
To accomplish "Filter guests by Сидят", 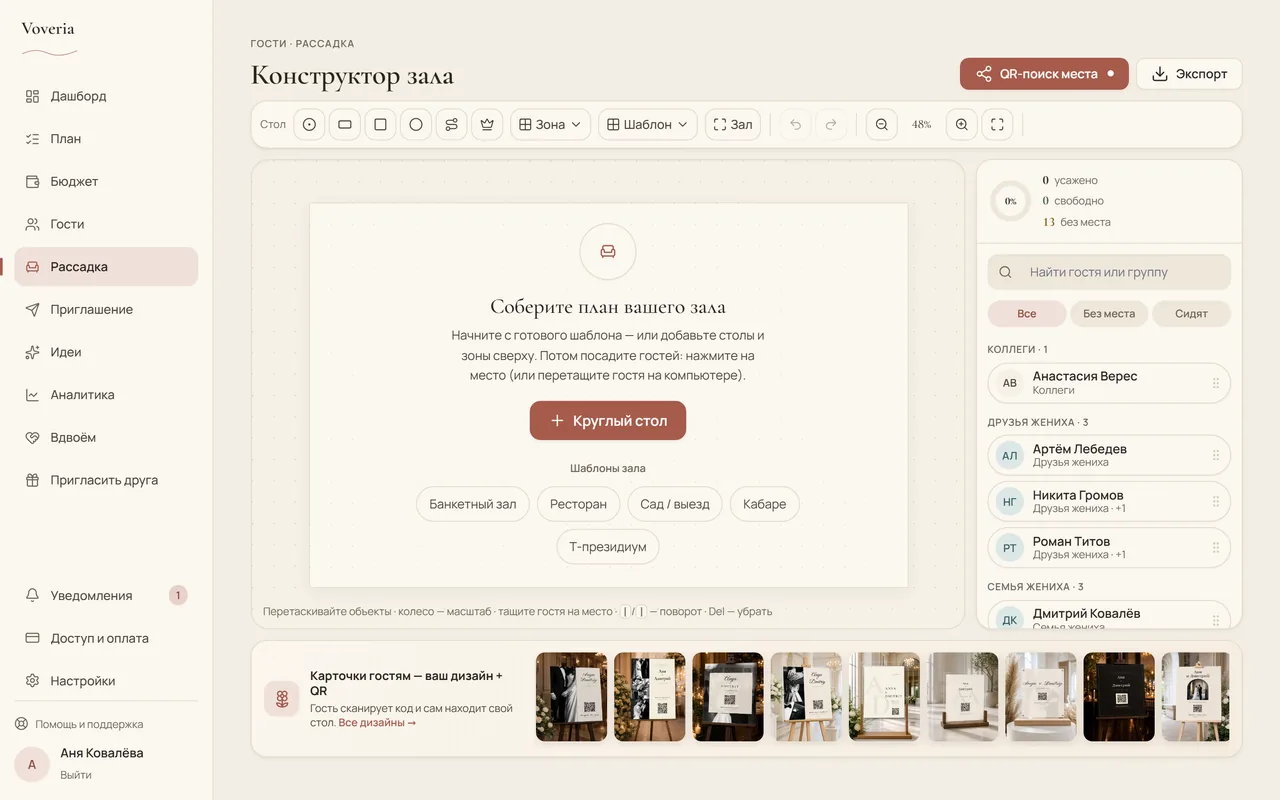I will (x=1192, y=314).
